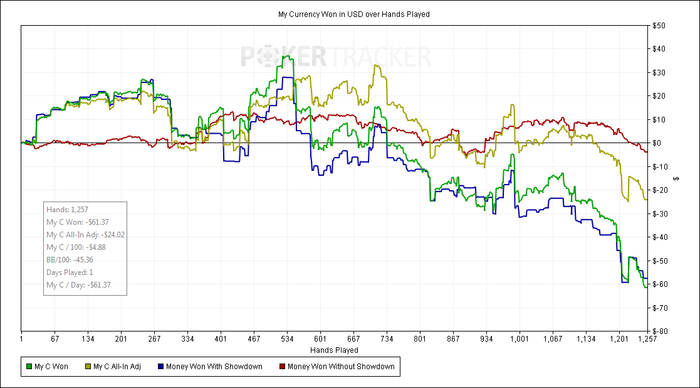Select the 'My C Won' legend label
The image size is (700, 388).
point(51,367)
